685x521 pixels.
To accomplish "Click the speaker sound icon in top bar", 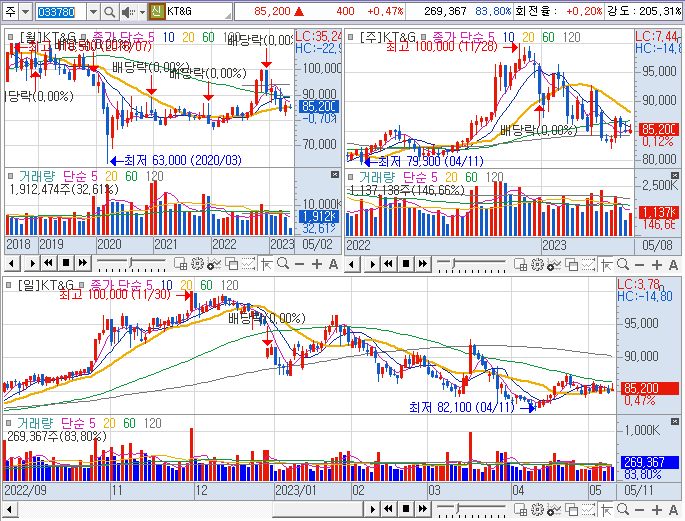I will coord(128,12).
